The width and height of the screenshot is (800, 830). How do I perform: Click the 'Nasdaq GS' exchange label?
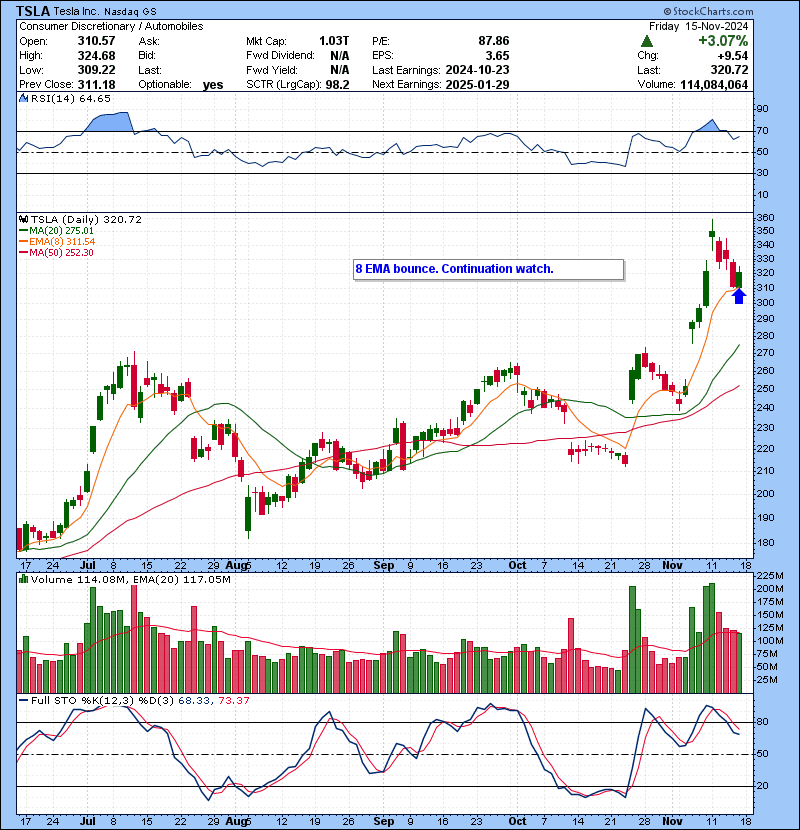pyautogui.click(x=130, y=11)
